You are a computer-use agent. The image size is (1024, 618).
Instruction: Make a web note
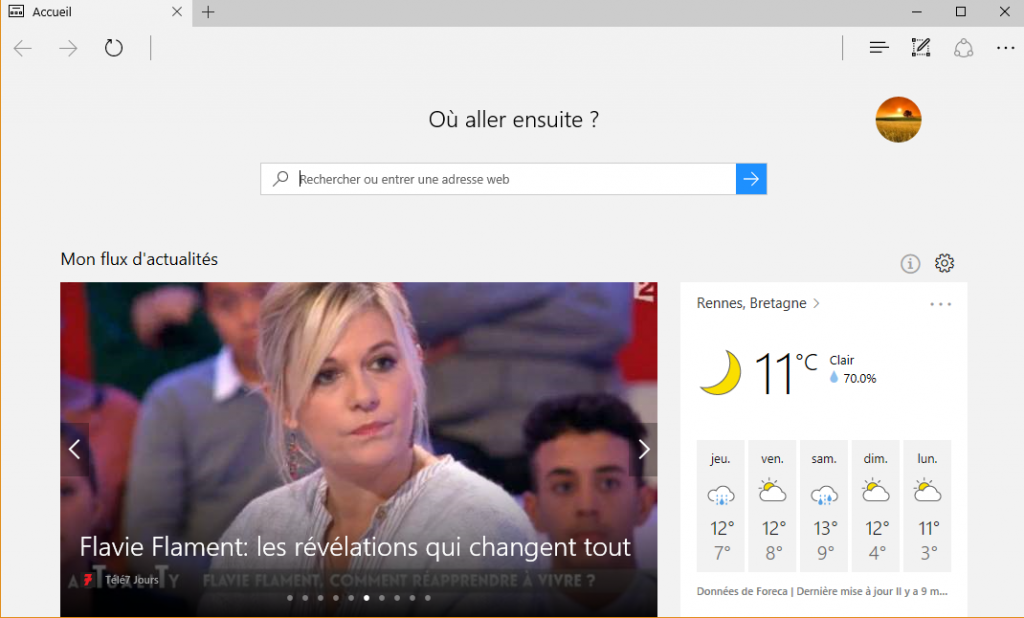pos(921,48)
